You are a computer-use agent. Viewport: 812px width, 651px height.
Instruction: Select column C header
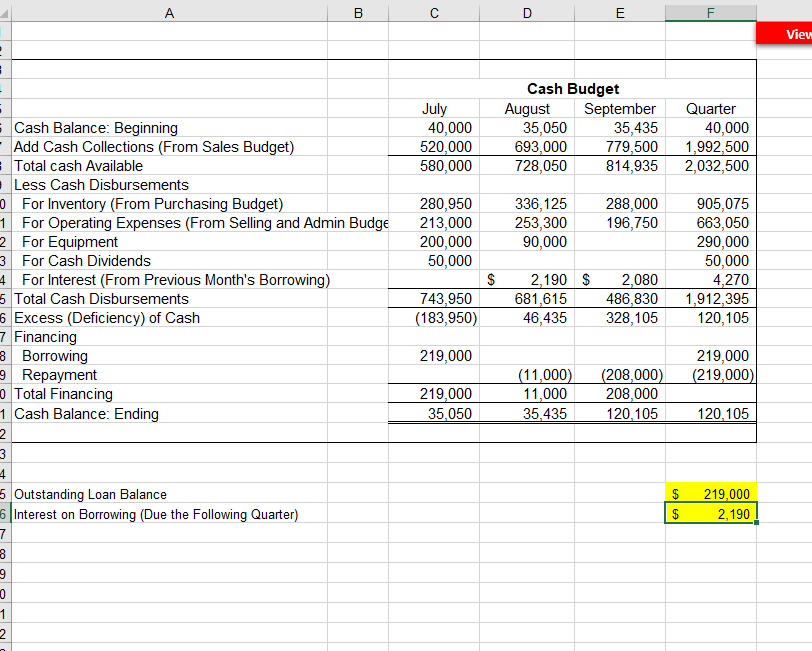[434, 12]
